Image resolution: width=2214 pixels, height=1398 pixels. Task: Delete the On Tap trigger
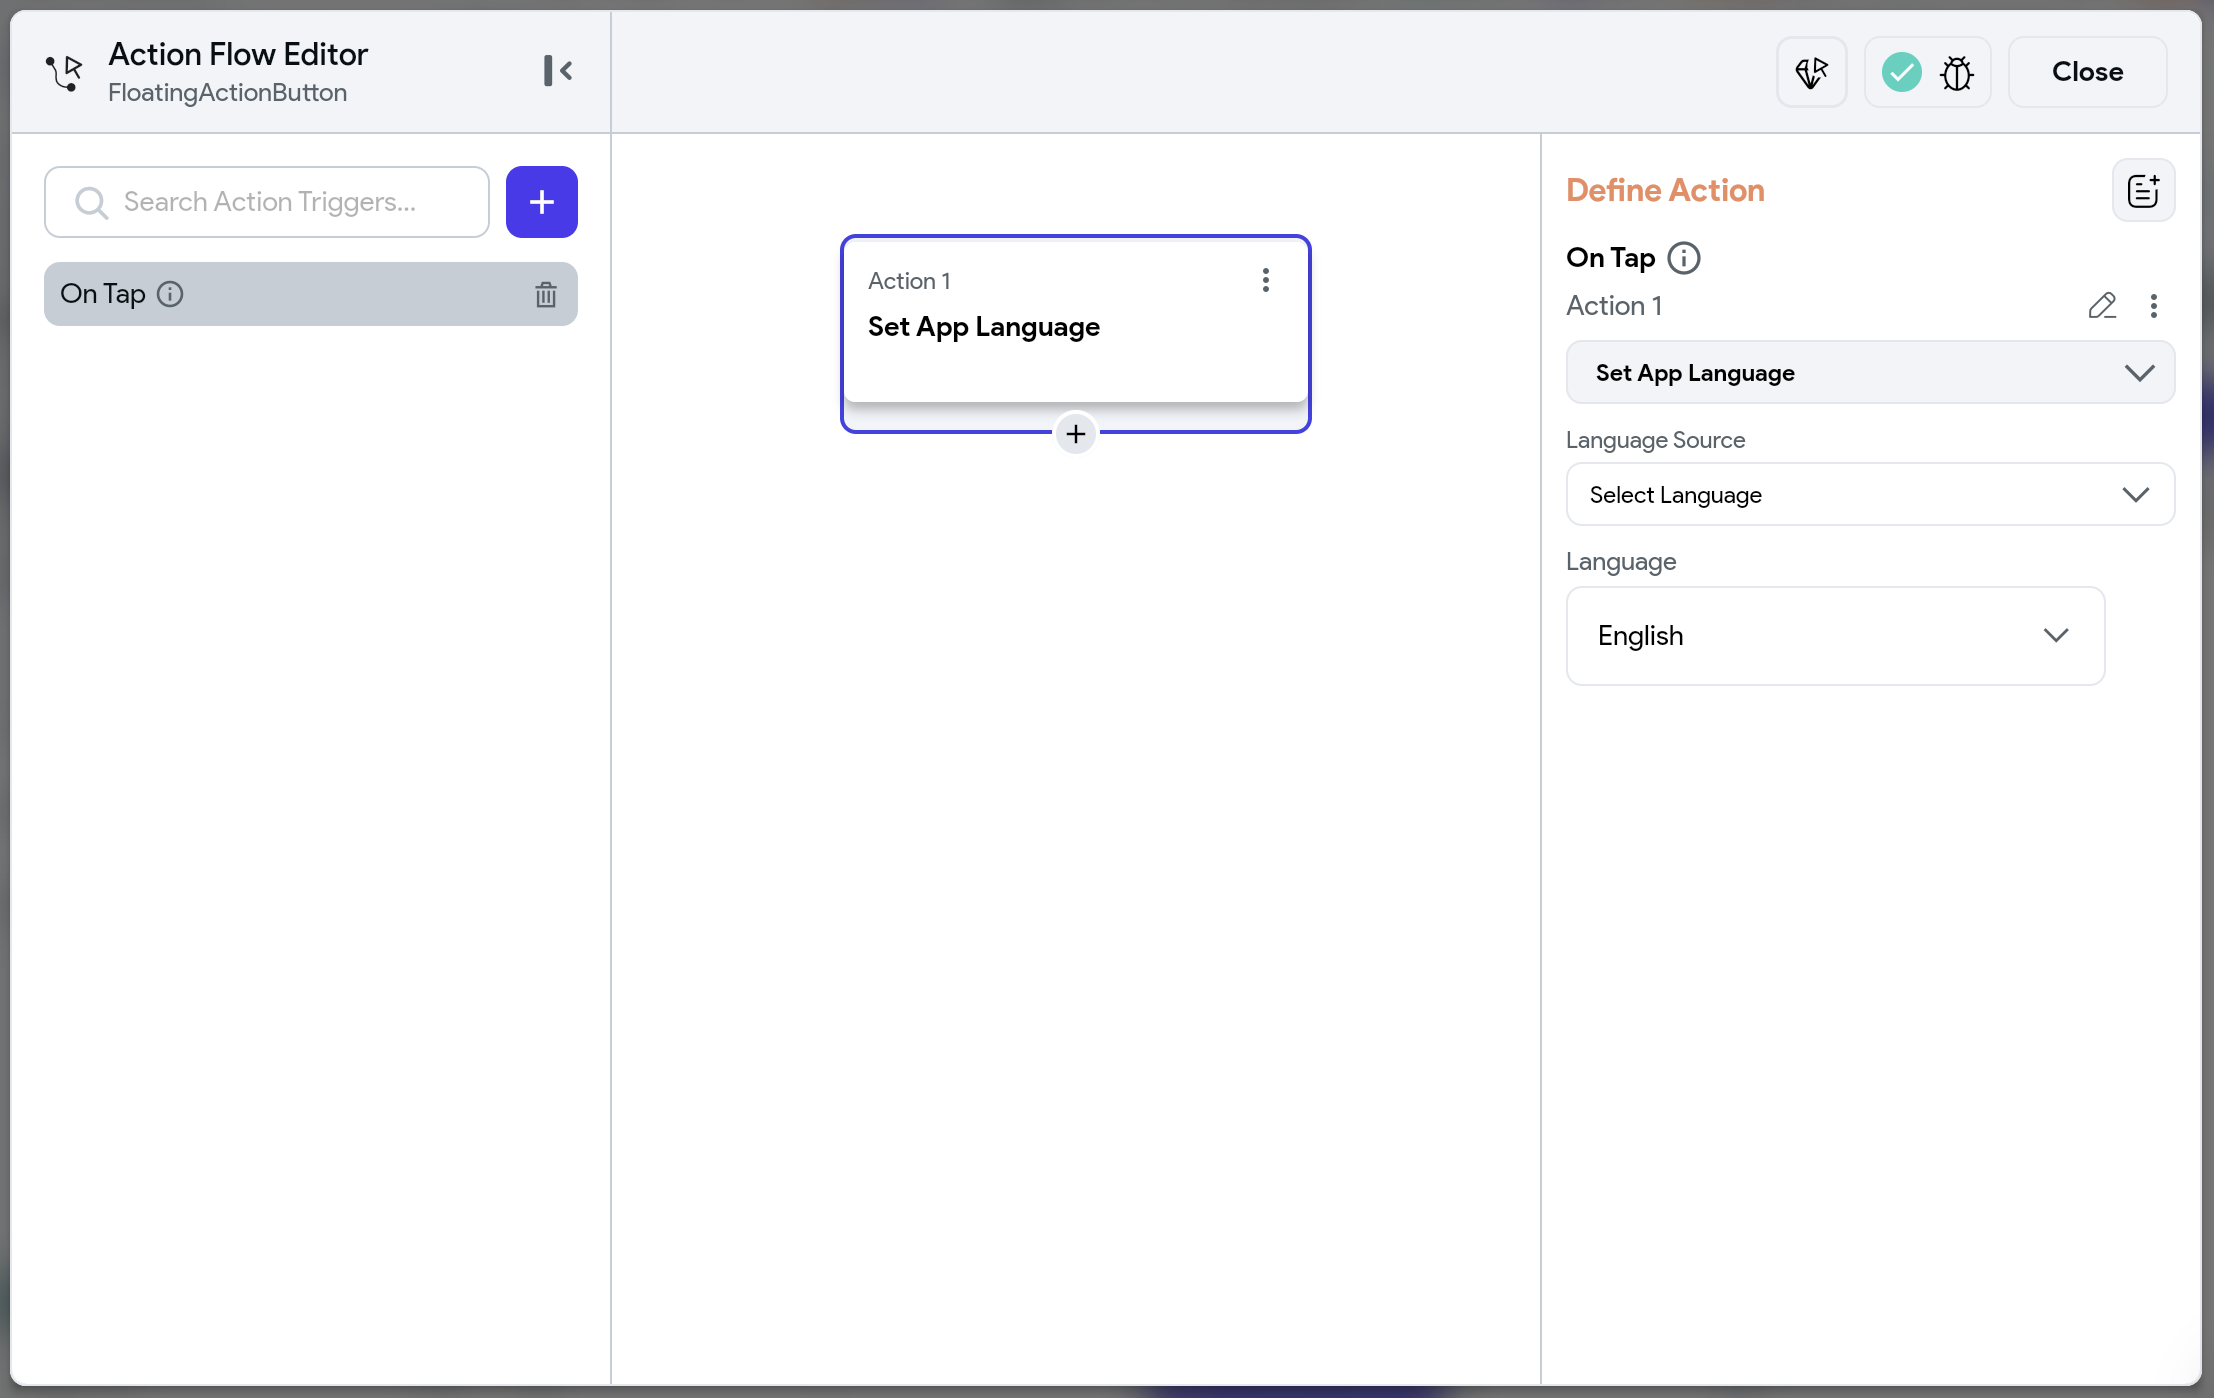coord(546,293)
